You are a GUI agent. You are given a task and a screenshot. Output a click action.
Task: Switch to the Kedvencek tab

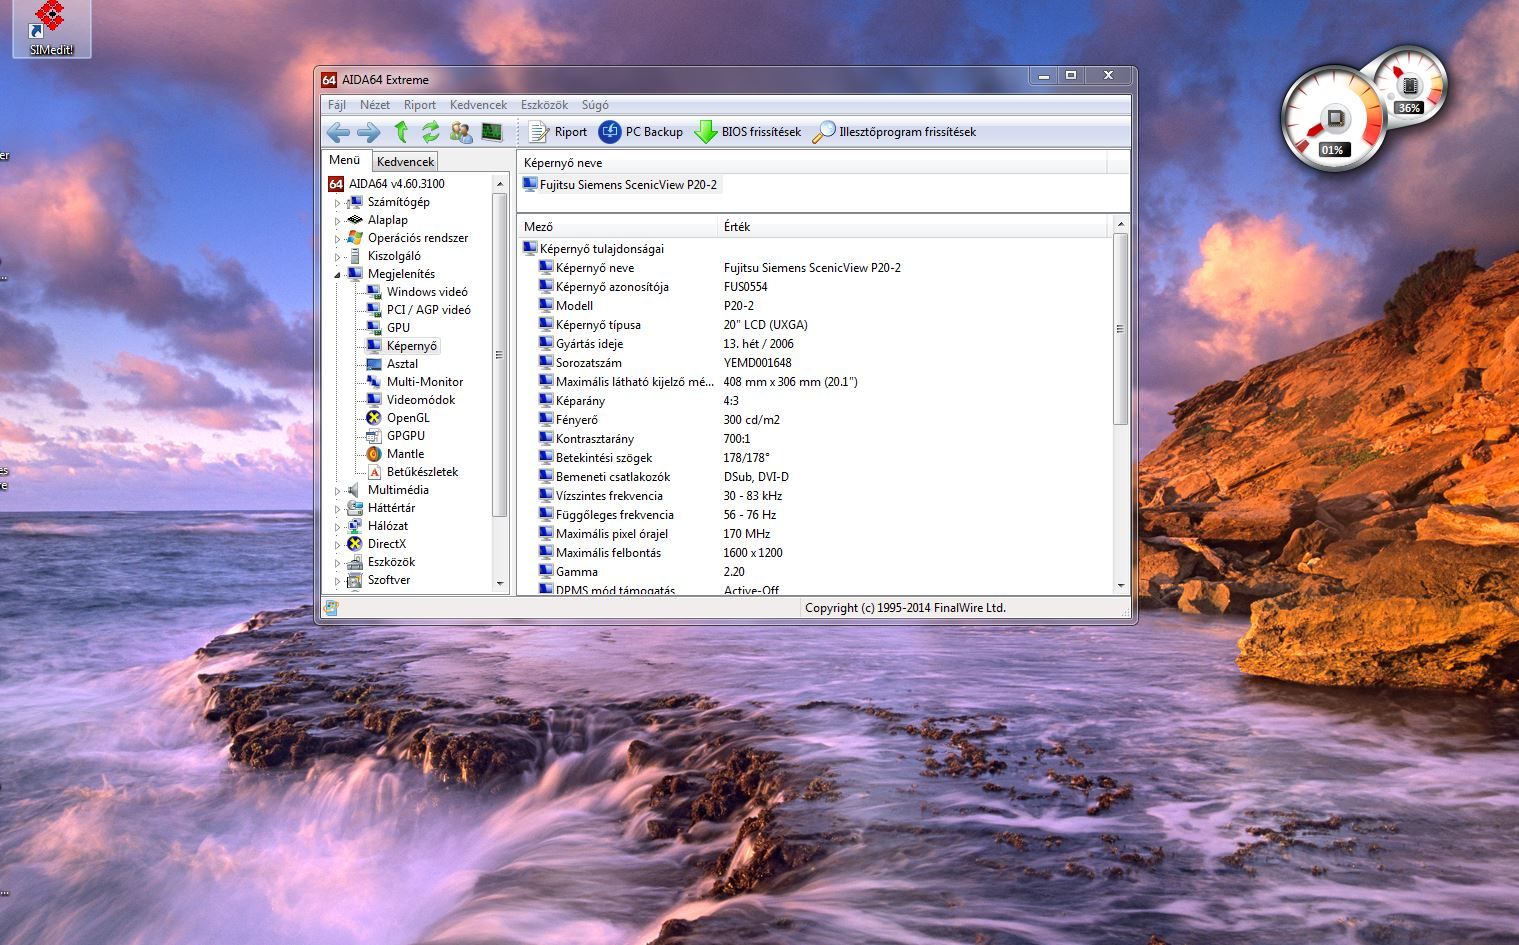pyautogui.click(x=405, y=161)
